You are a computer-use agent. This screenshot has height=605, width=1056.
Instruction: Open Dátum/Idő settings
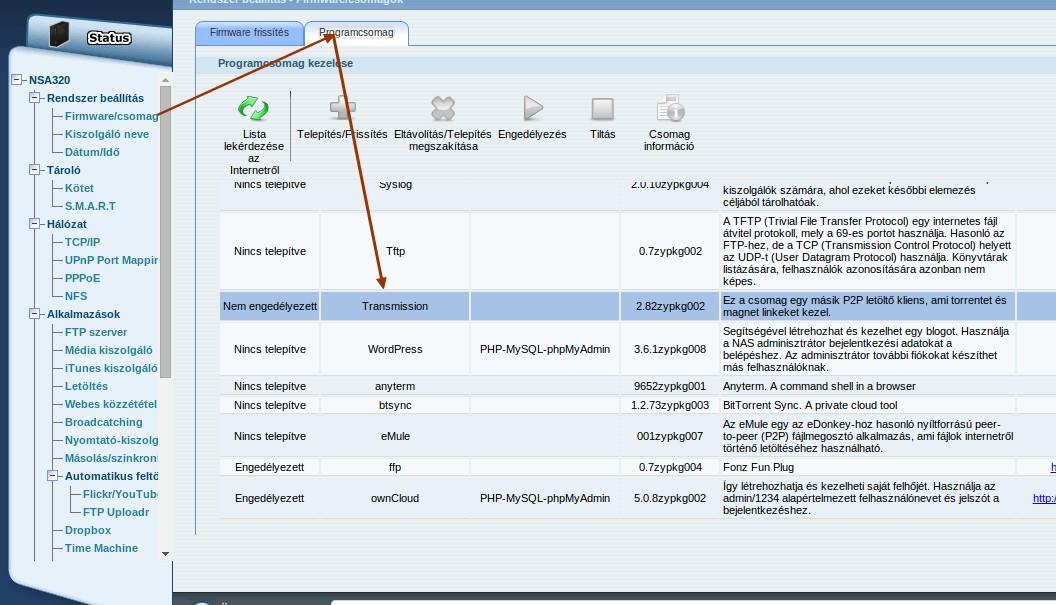click(x=92, y=152)
